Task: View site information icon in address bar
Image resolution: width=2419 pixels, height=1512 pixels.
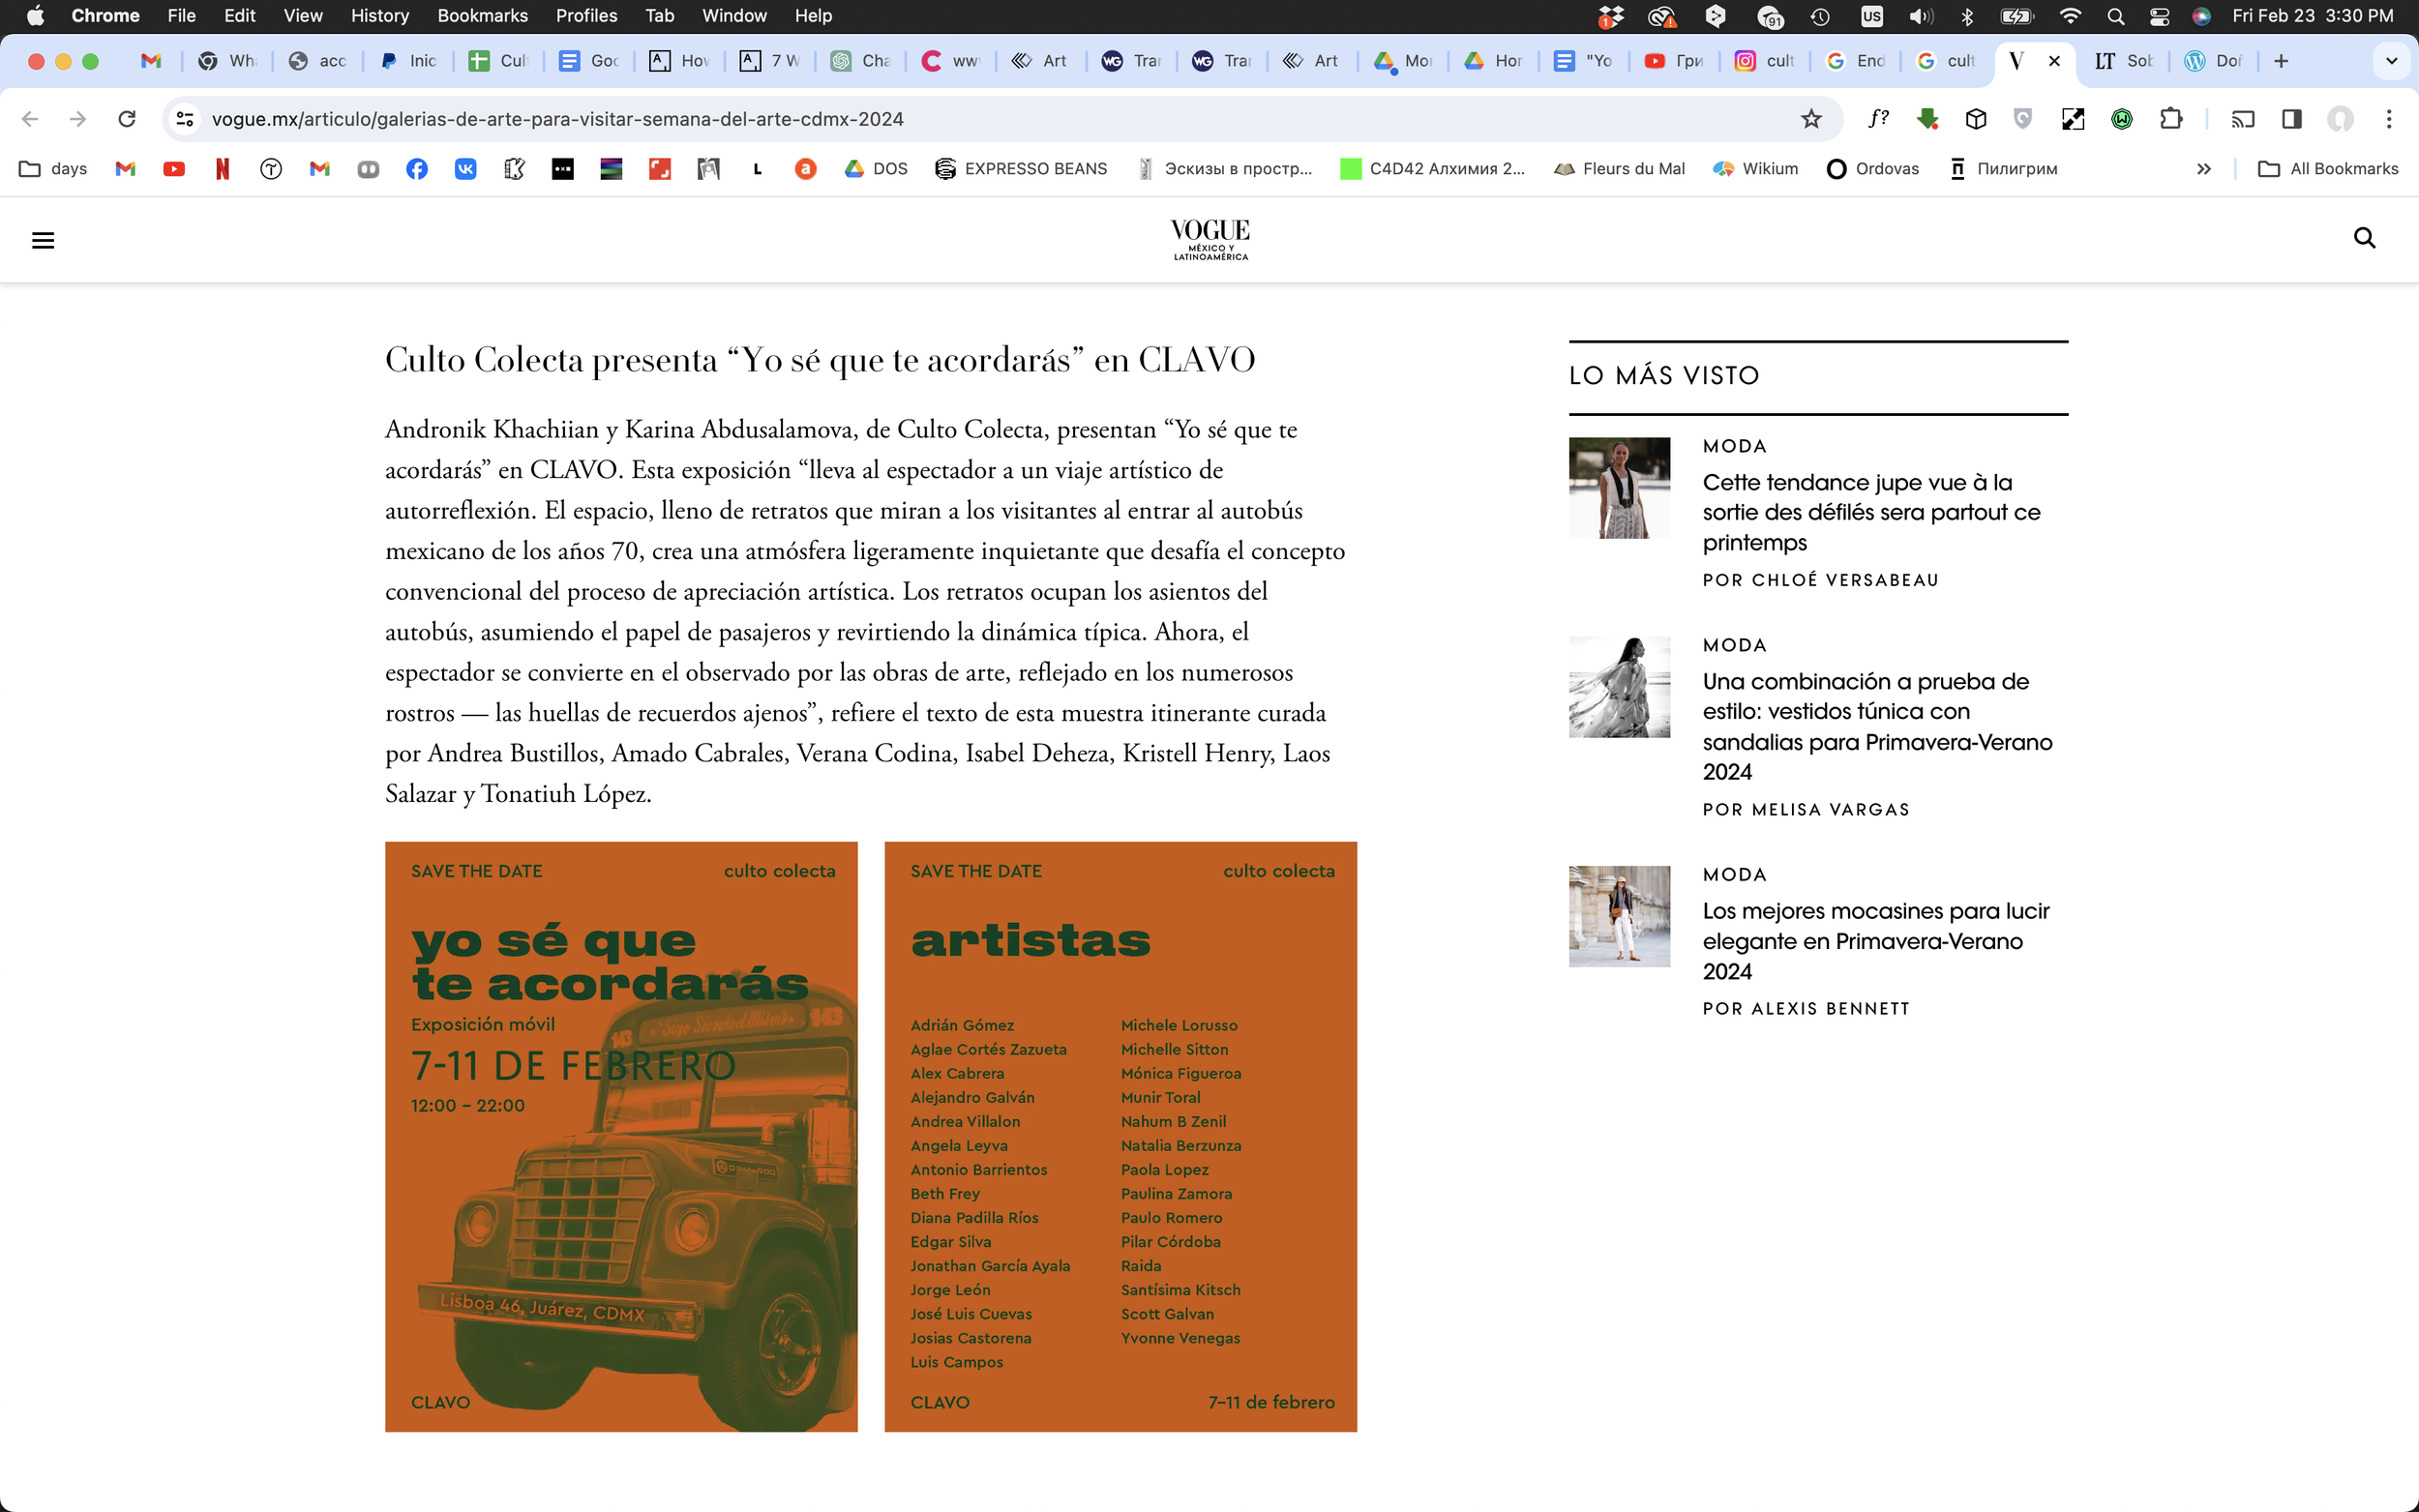Action: click(x=185, y=119)
